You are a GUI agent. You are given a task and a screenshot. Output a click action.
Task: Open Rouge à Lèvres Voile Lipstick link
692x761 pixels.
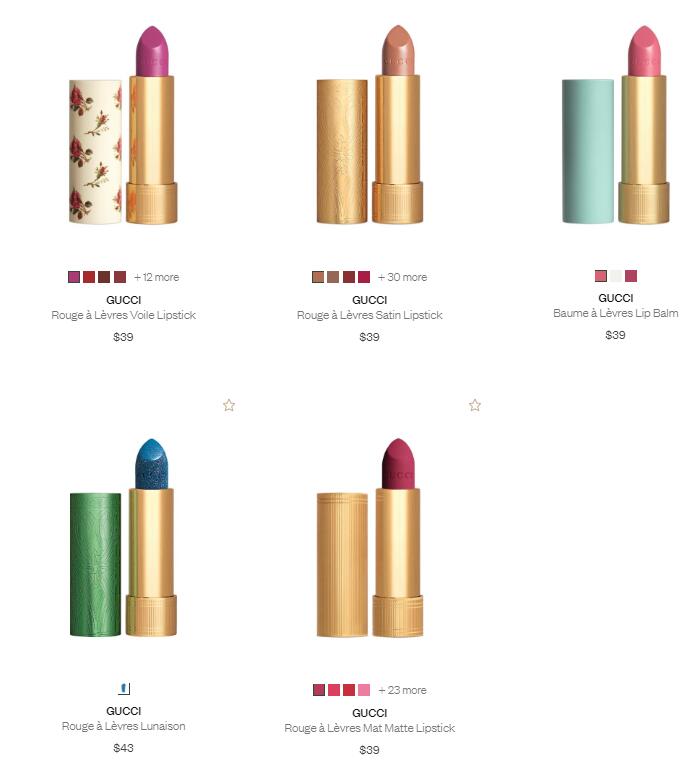coord(124,315)
